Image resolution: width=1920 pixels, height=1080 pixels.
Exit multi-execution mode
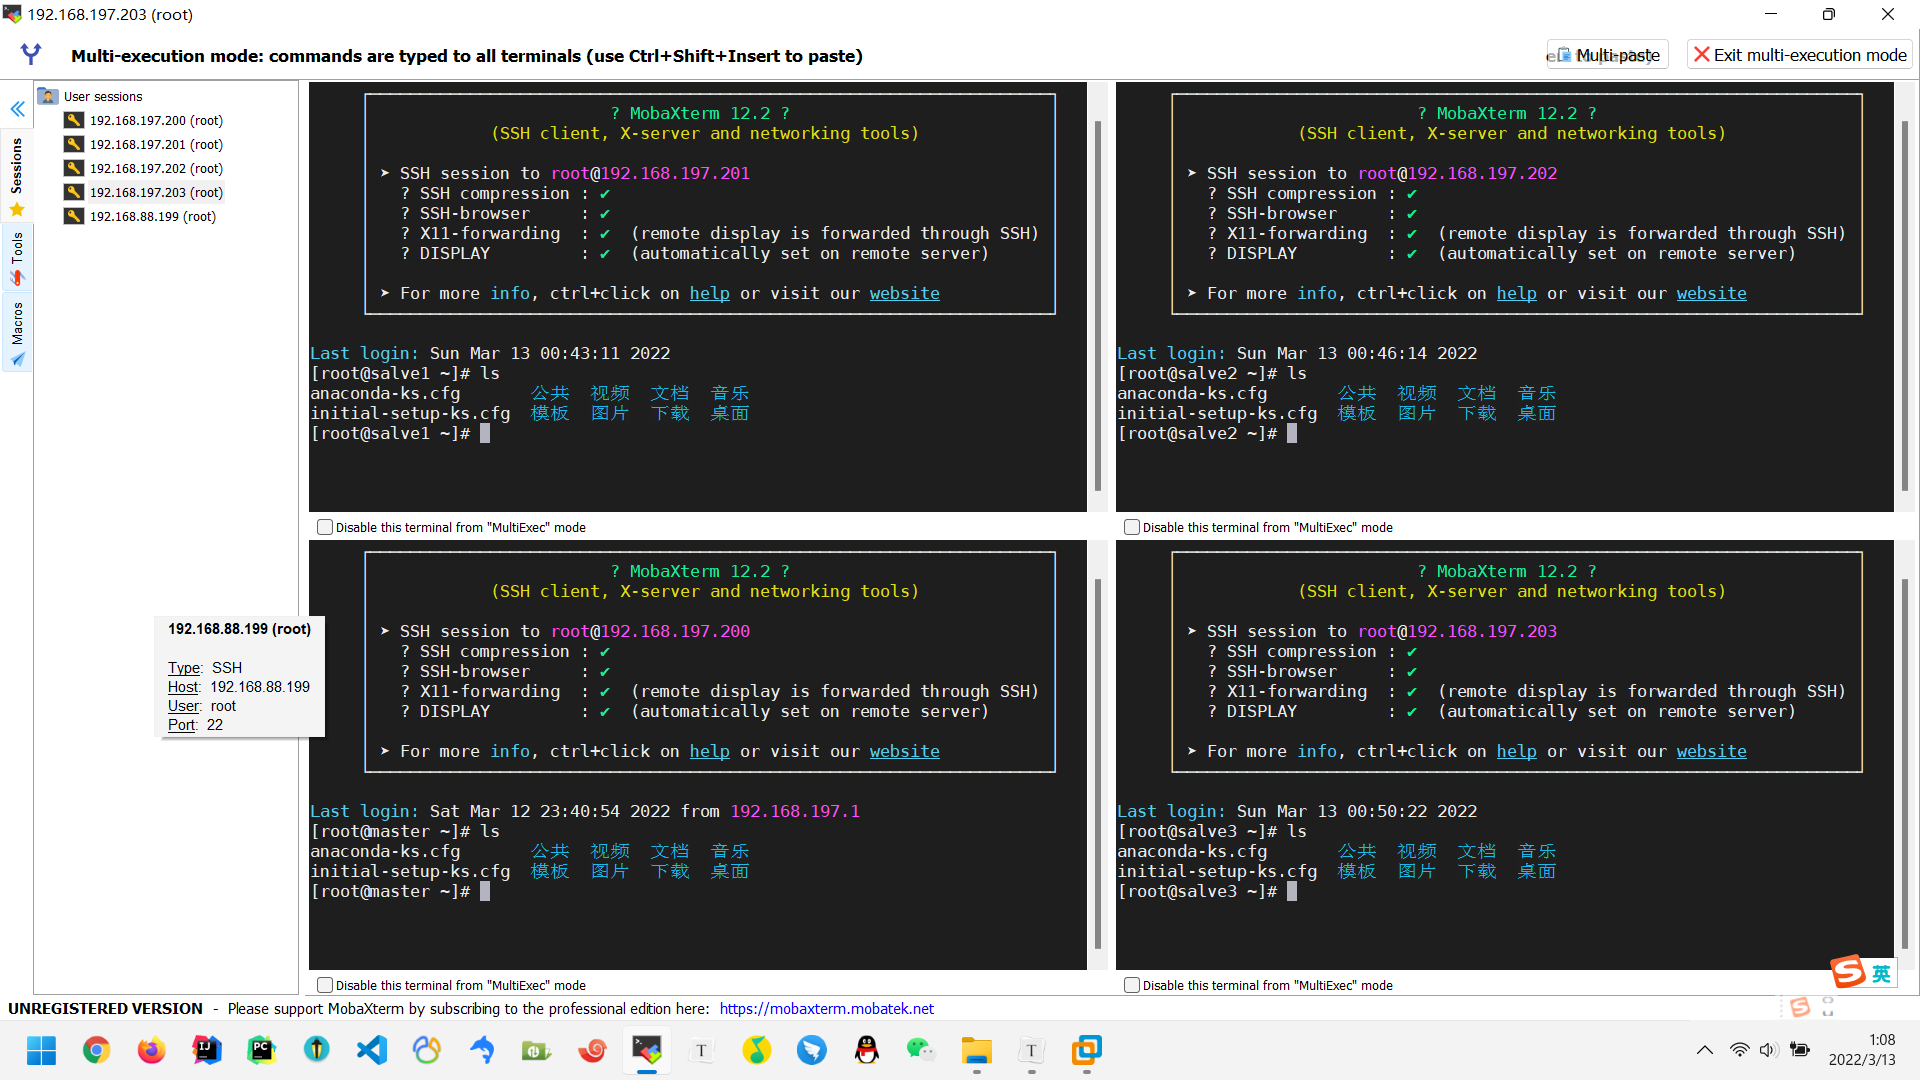(1799, 55)
